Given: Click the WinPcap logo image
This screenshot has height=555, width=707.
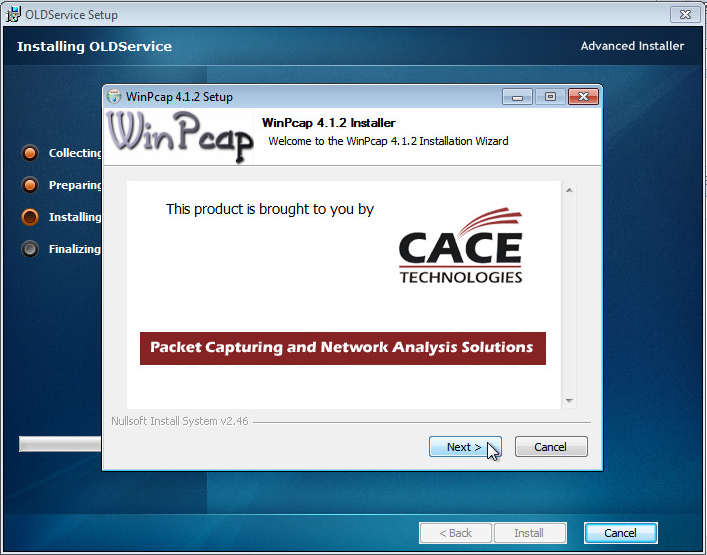Looking at the screenshot, I should (x=179, y=136).
